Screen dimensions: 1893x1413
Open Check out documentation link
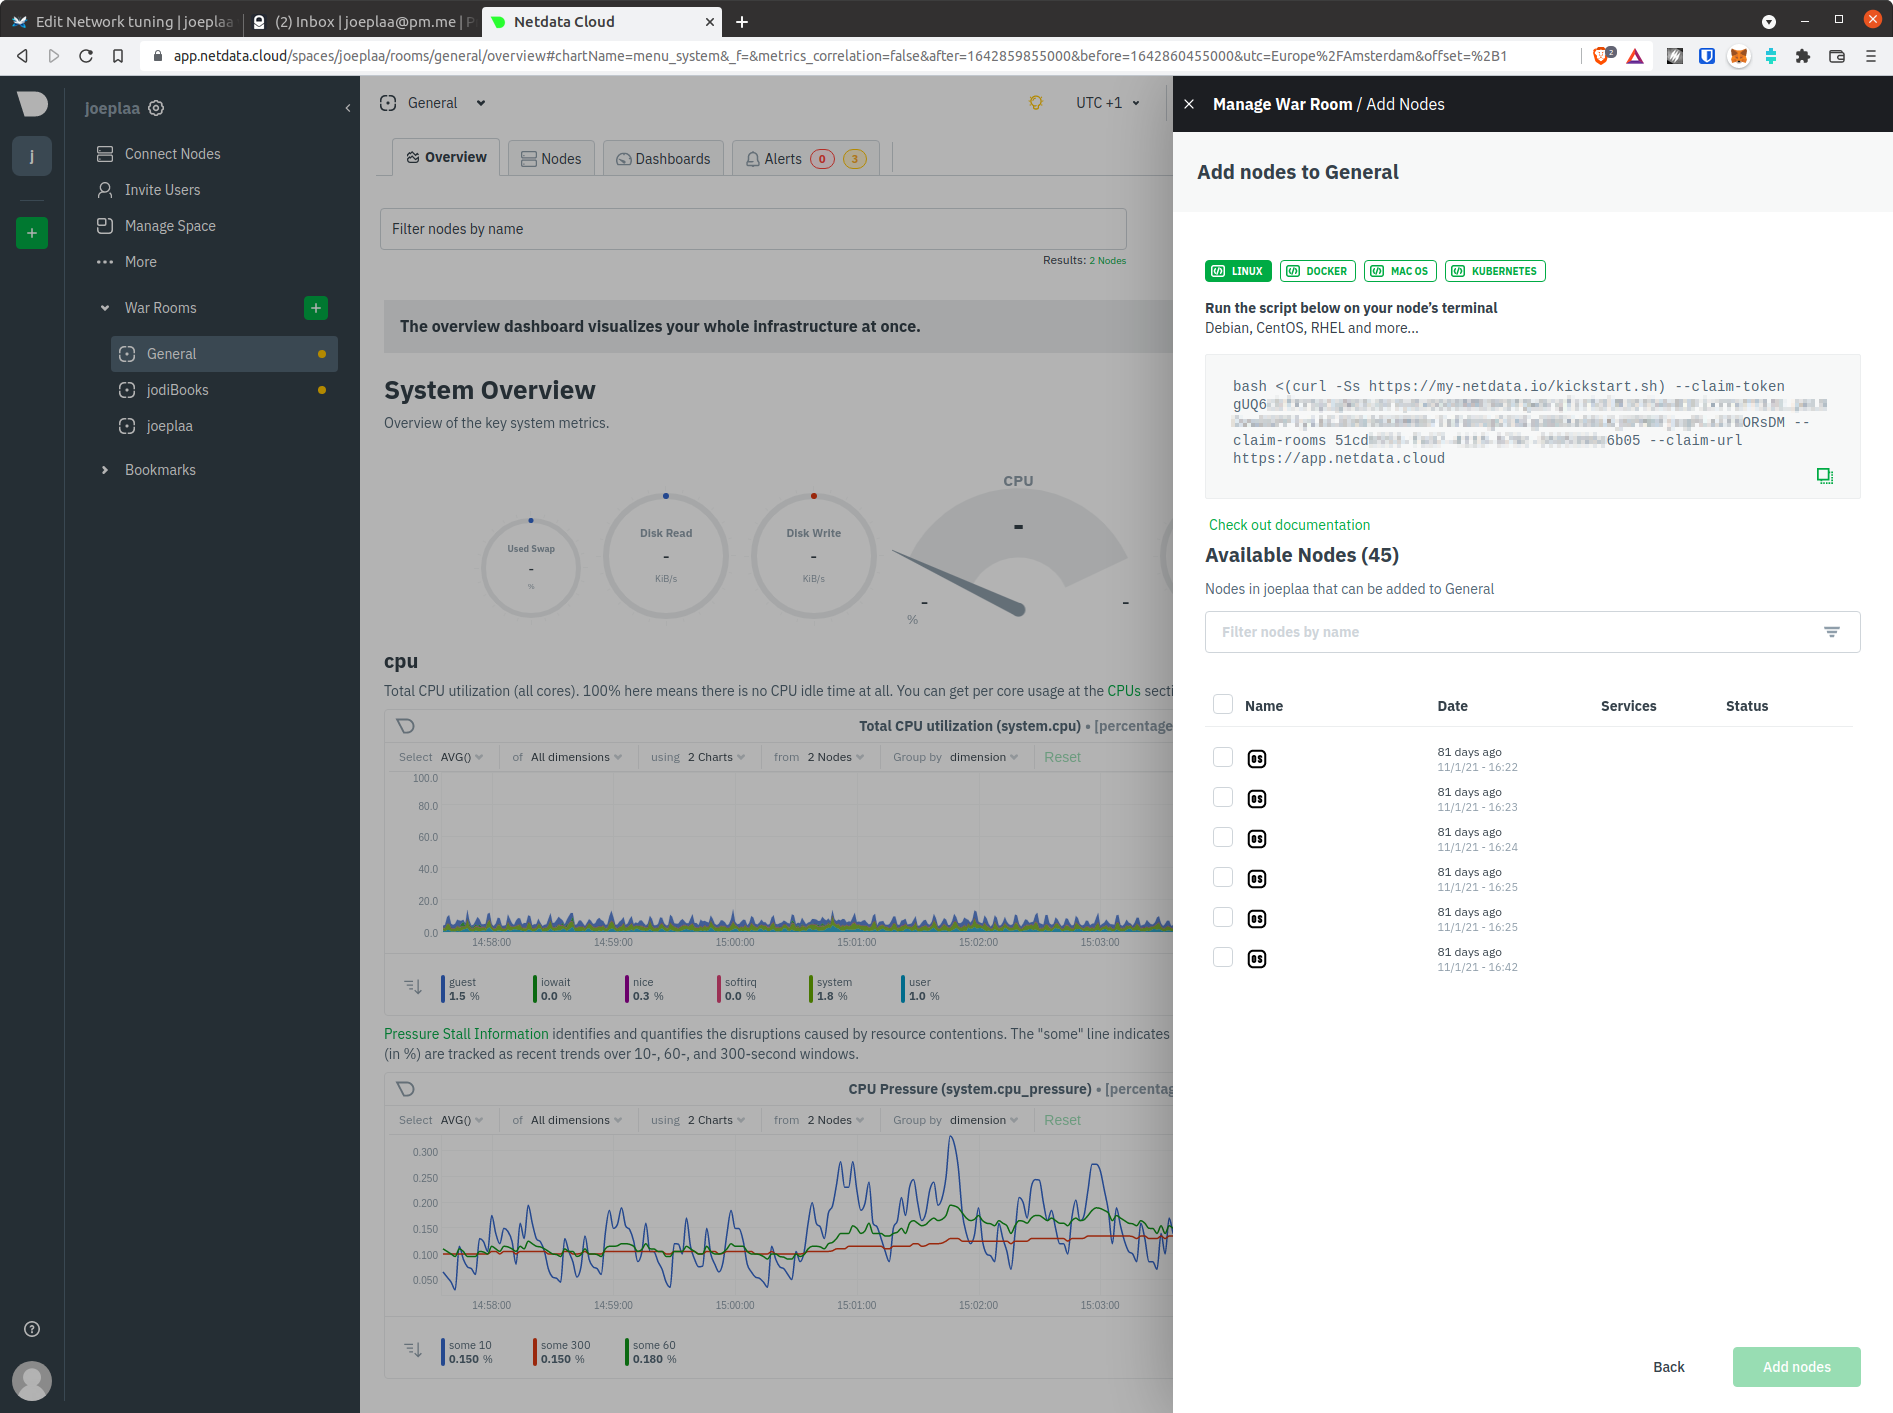1289,525
